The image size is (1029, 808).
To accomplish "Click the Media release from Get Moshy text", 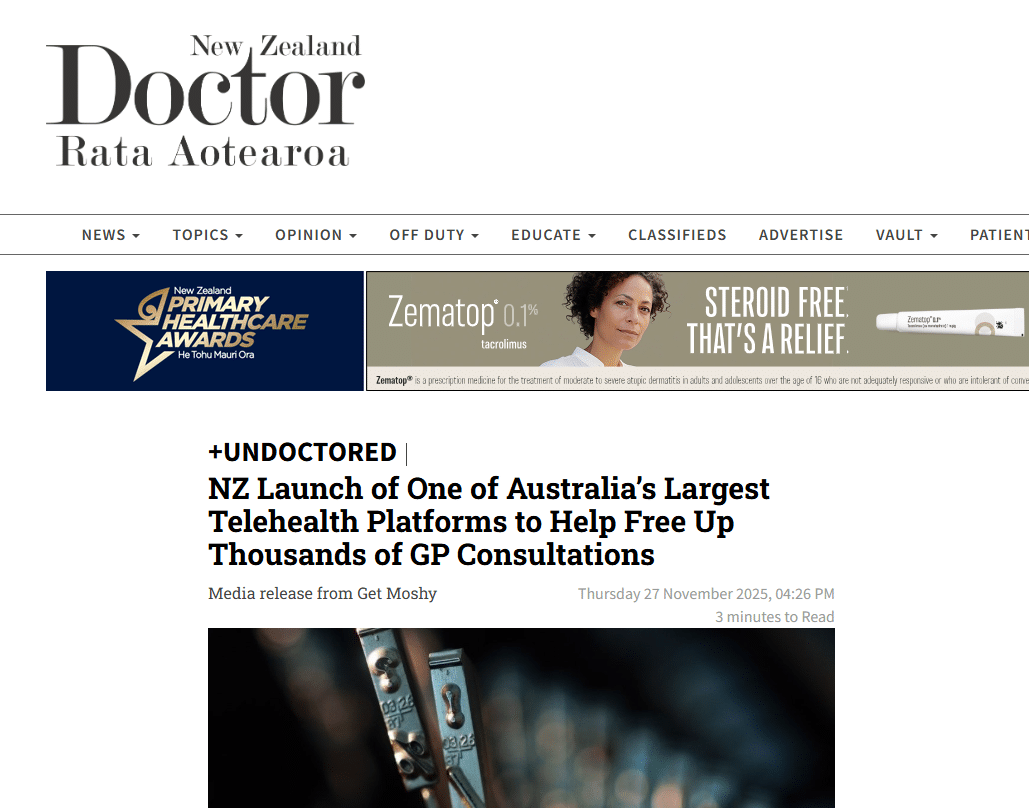I will coord(322,593).
